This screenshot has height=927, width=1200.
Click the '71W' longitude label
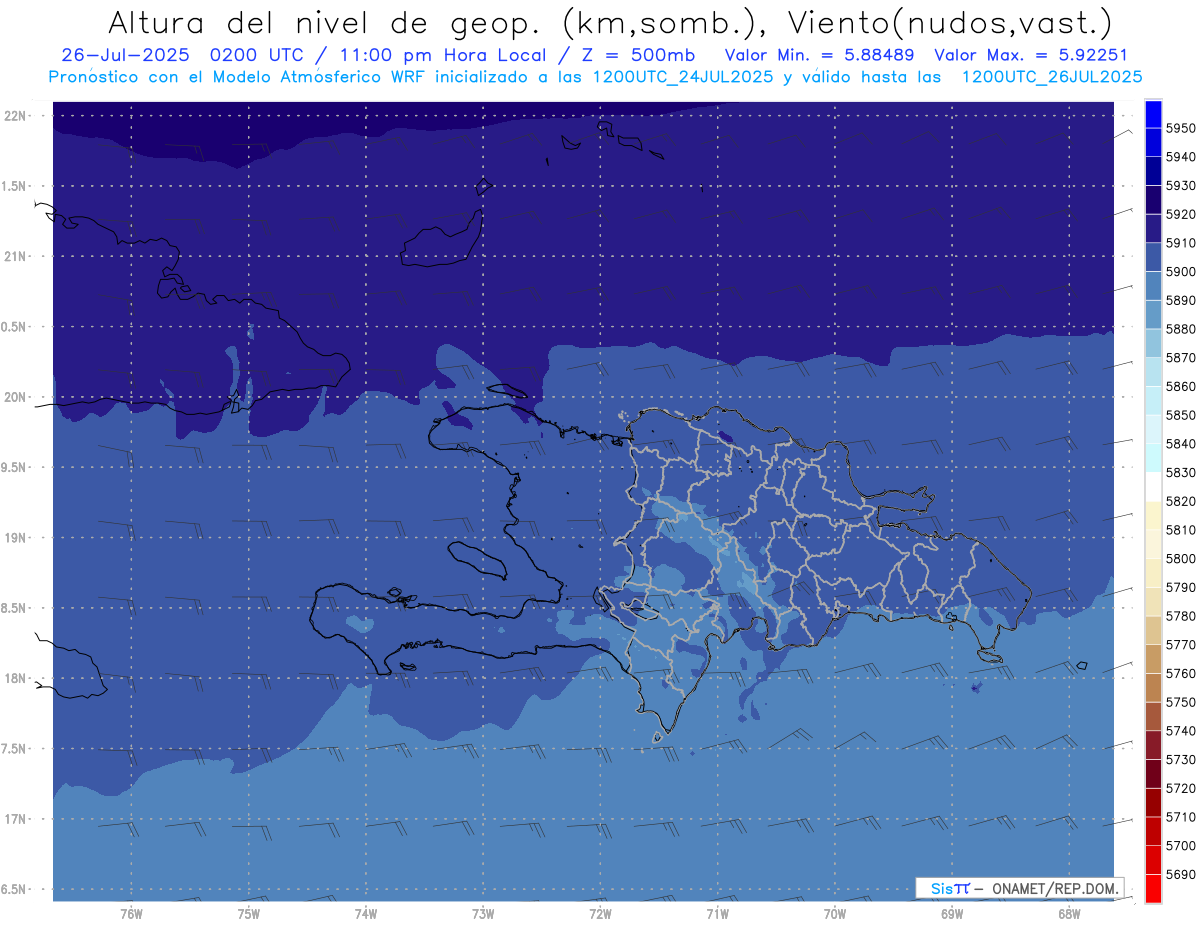click(717, 913)
